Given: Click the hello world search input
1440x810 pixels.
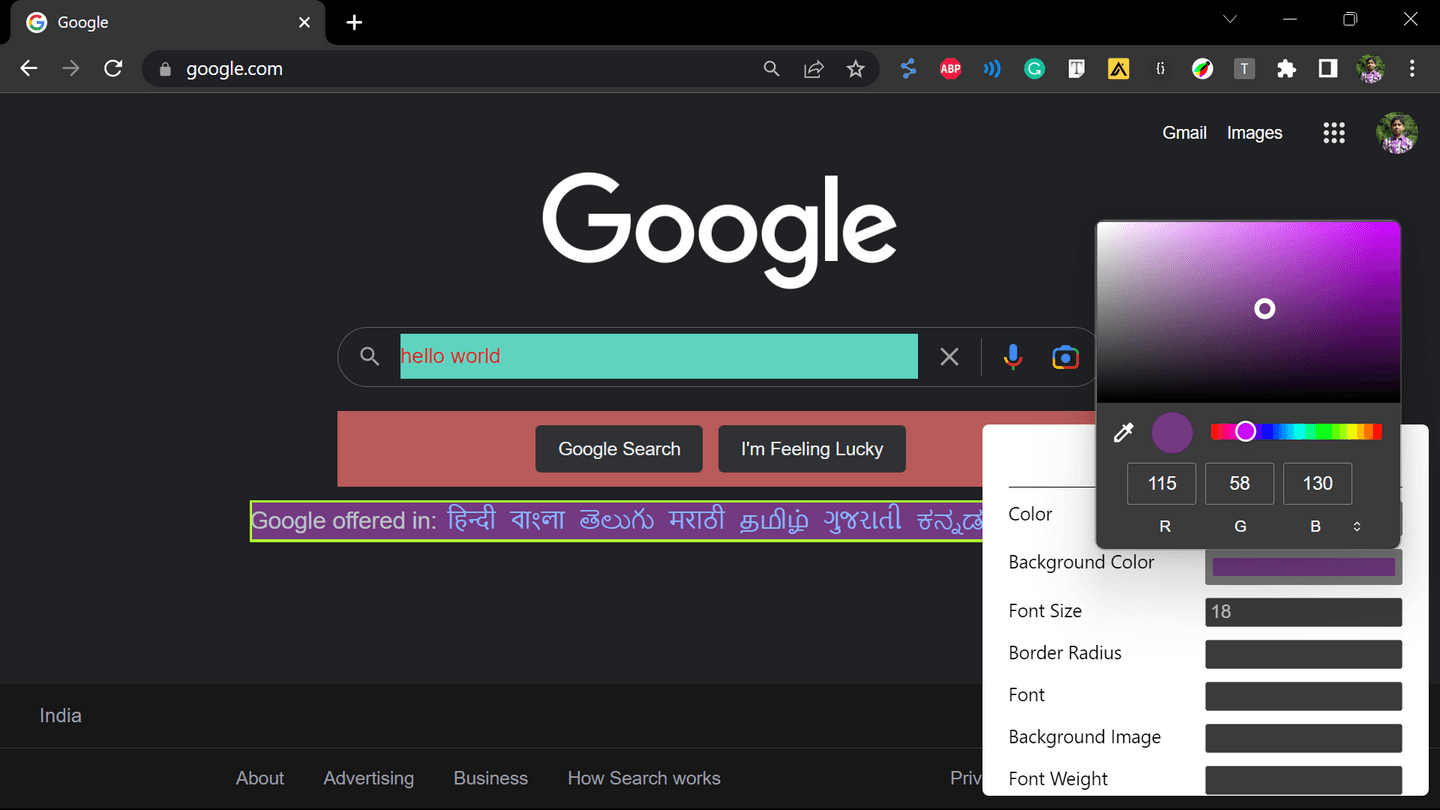Looking at the screenshot, I should click(659, 356).
